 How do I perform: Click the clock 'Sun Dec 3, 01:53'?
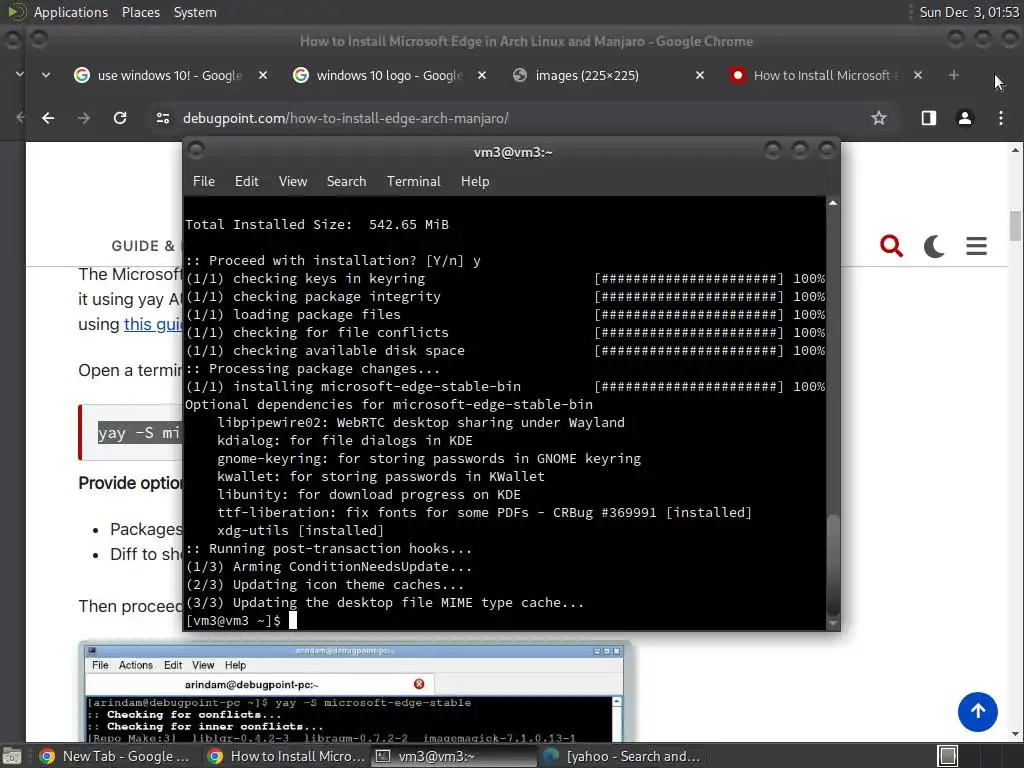coord(969,12)
